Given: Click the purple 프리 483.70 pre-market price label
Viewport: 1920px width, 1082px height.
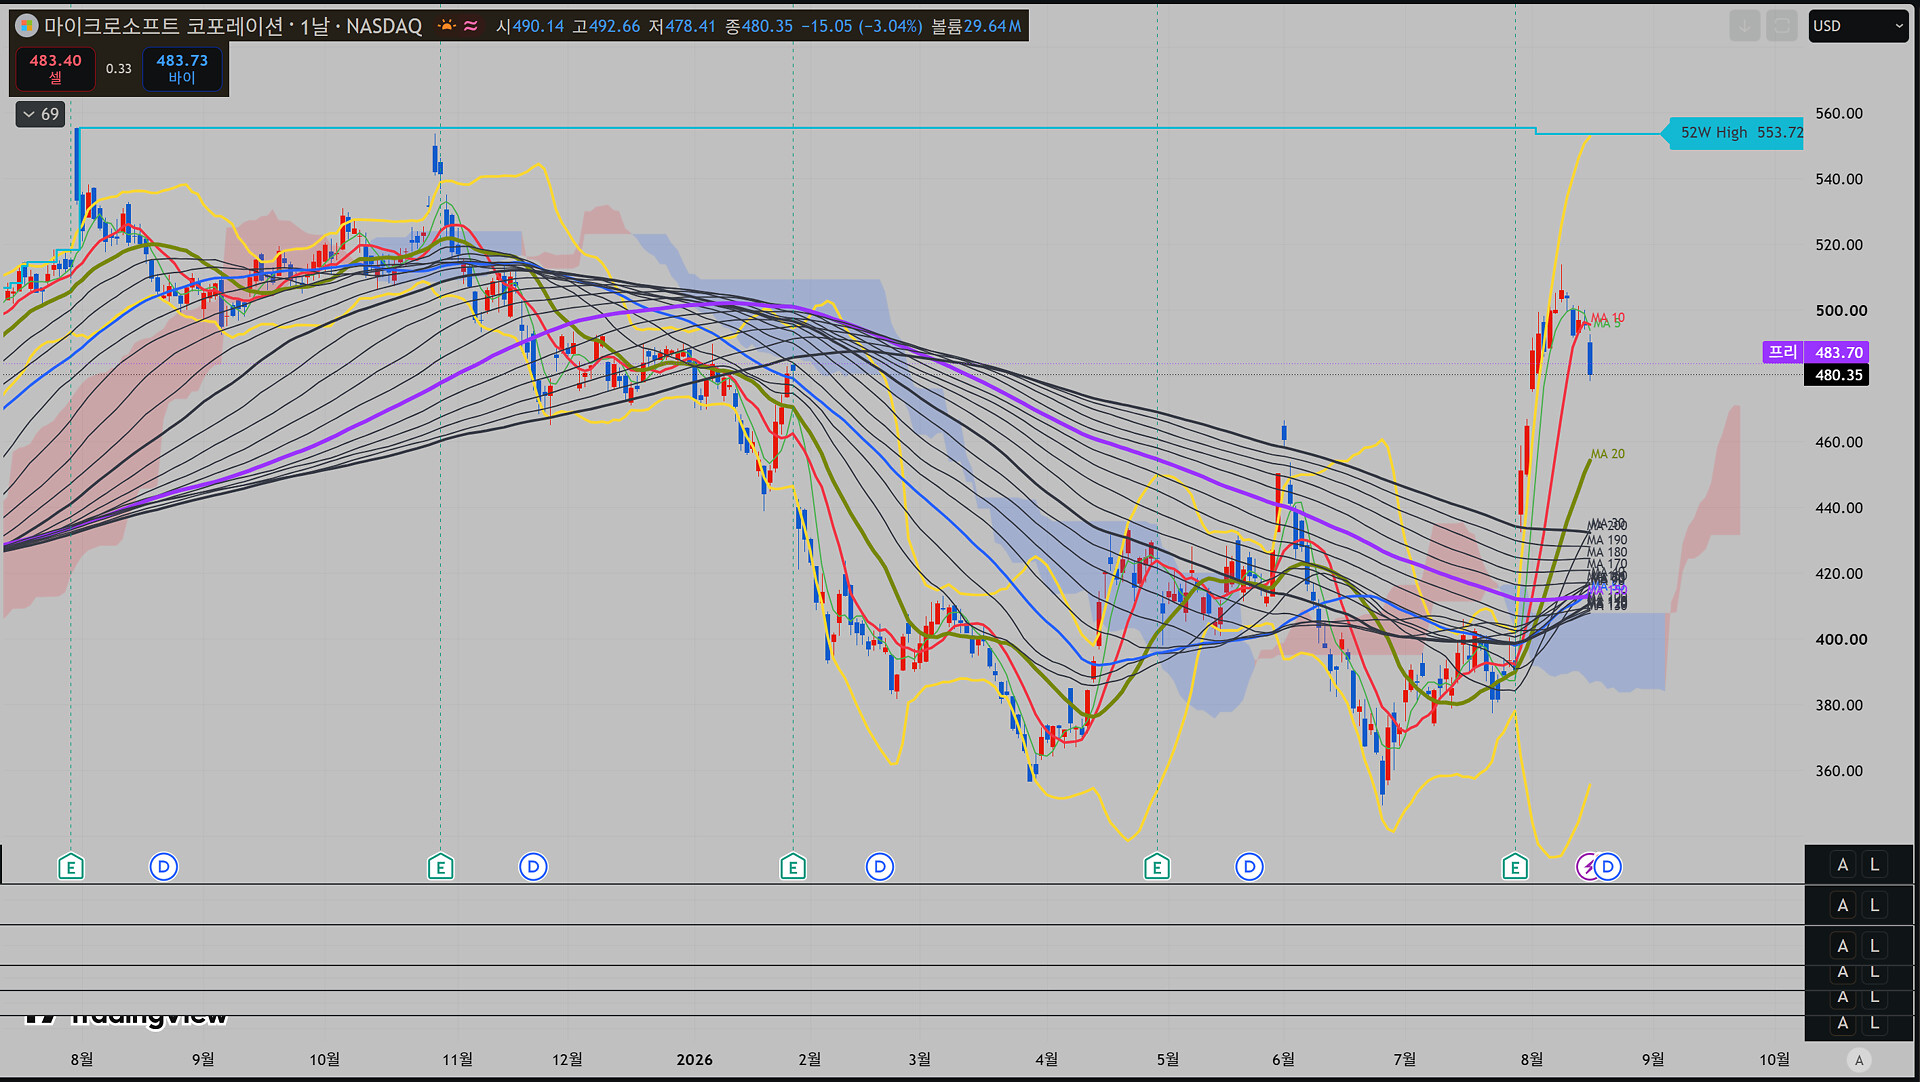Looking at the screenshot, I should (1816, 352).
